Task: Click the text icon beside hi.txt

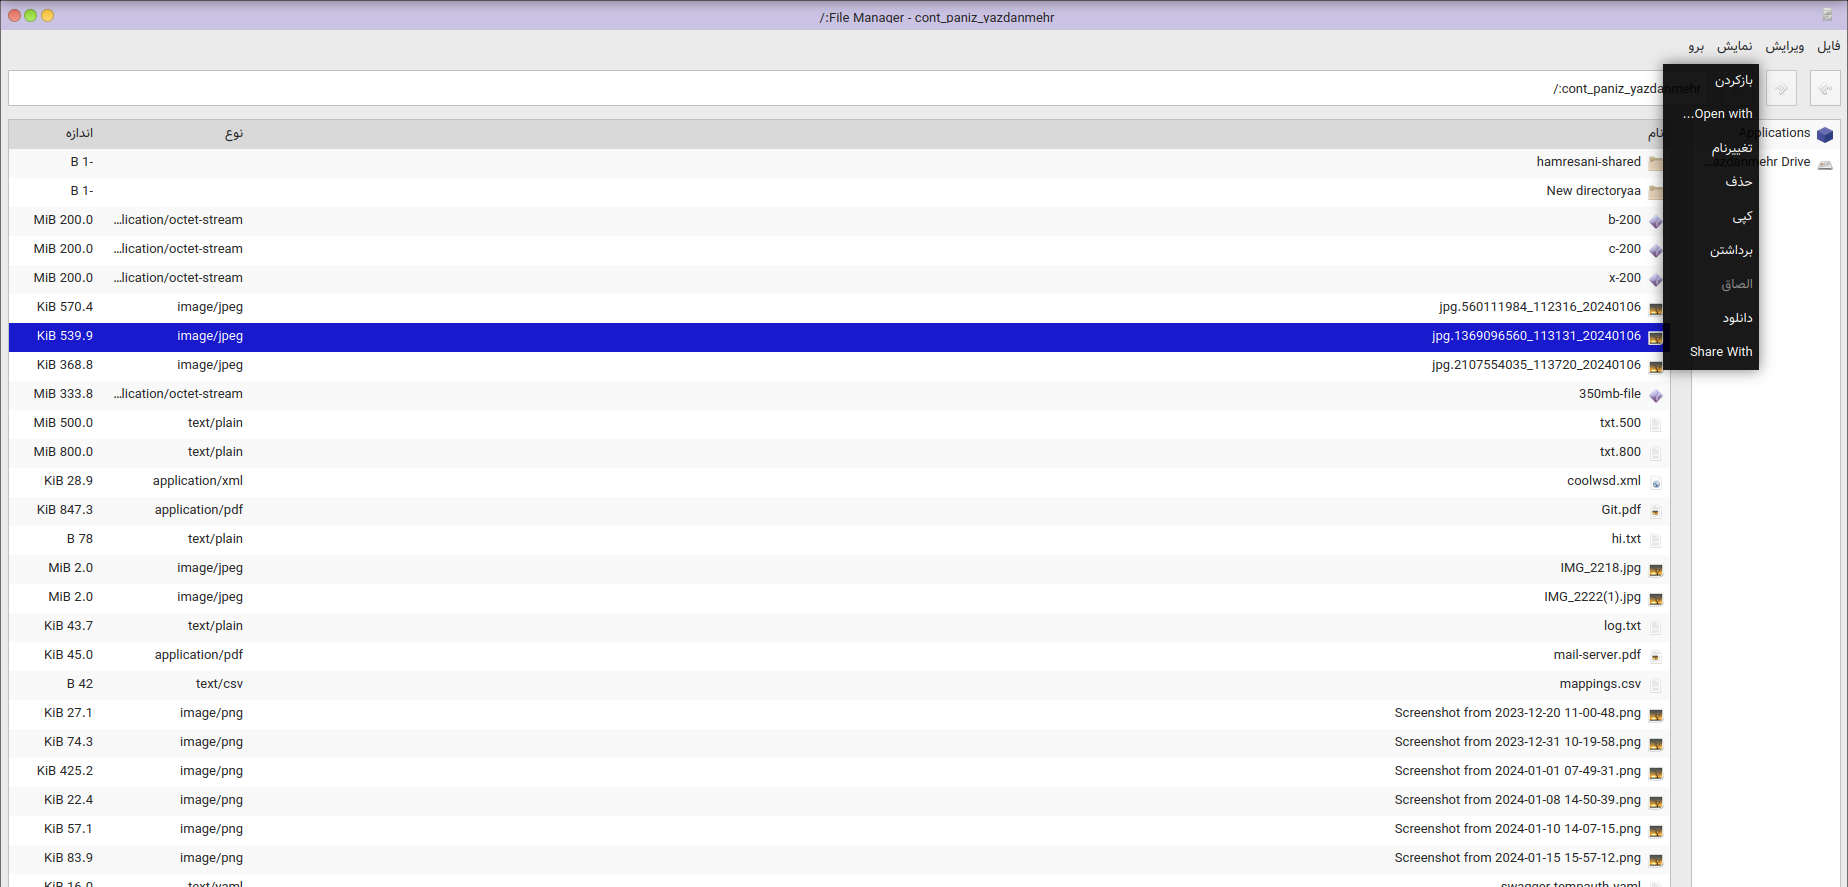Action: (1656, 540)
